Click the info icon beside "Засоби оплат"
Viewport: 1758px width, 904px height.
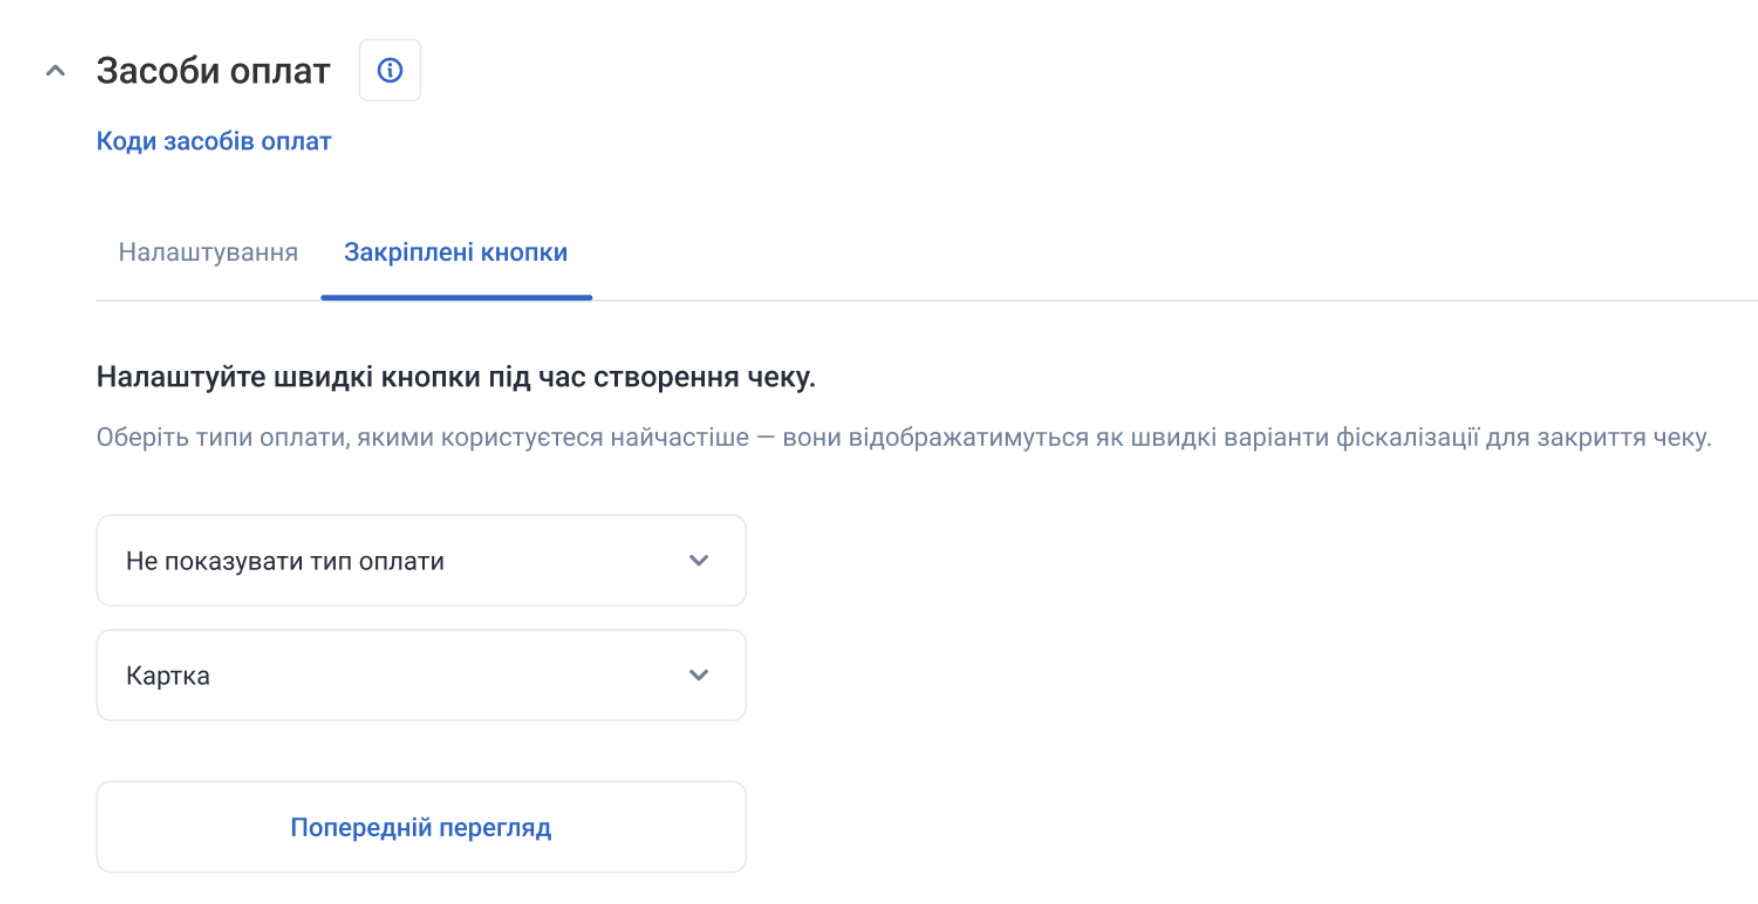(390, 71)
